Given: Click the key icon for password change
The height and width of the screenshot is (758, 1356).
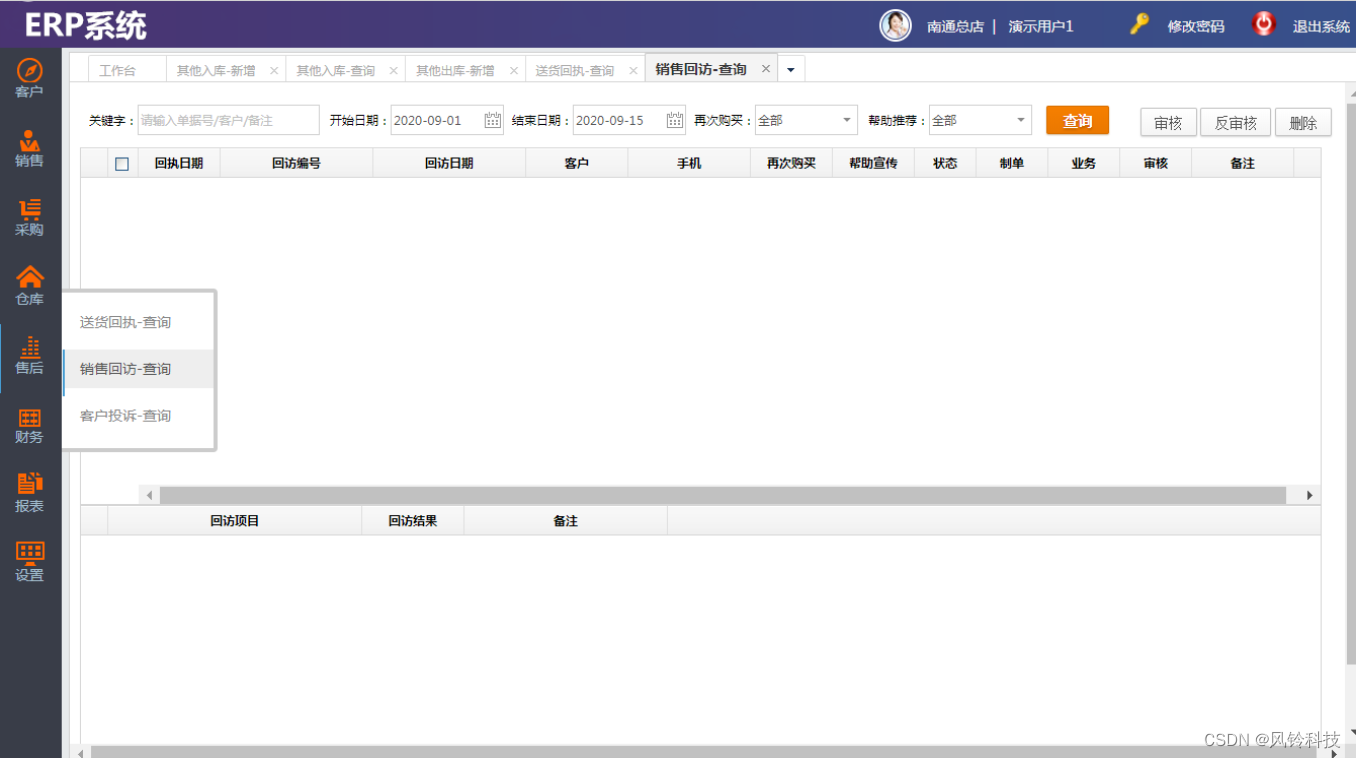Looking at the screenshot, I should click(x=1139, y=25).
